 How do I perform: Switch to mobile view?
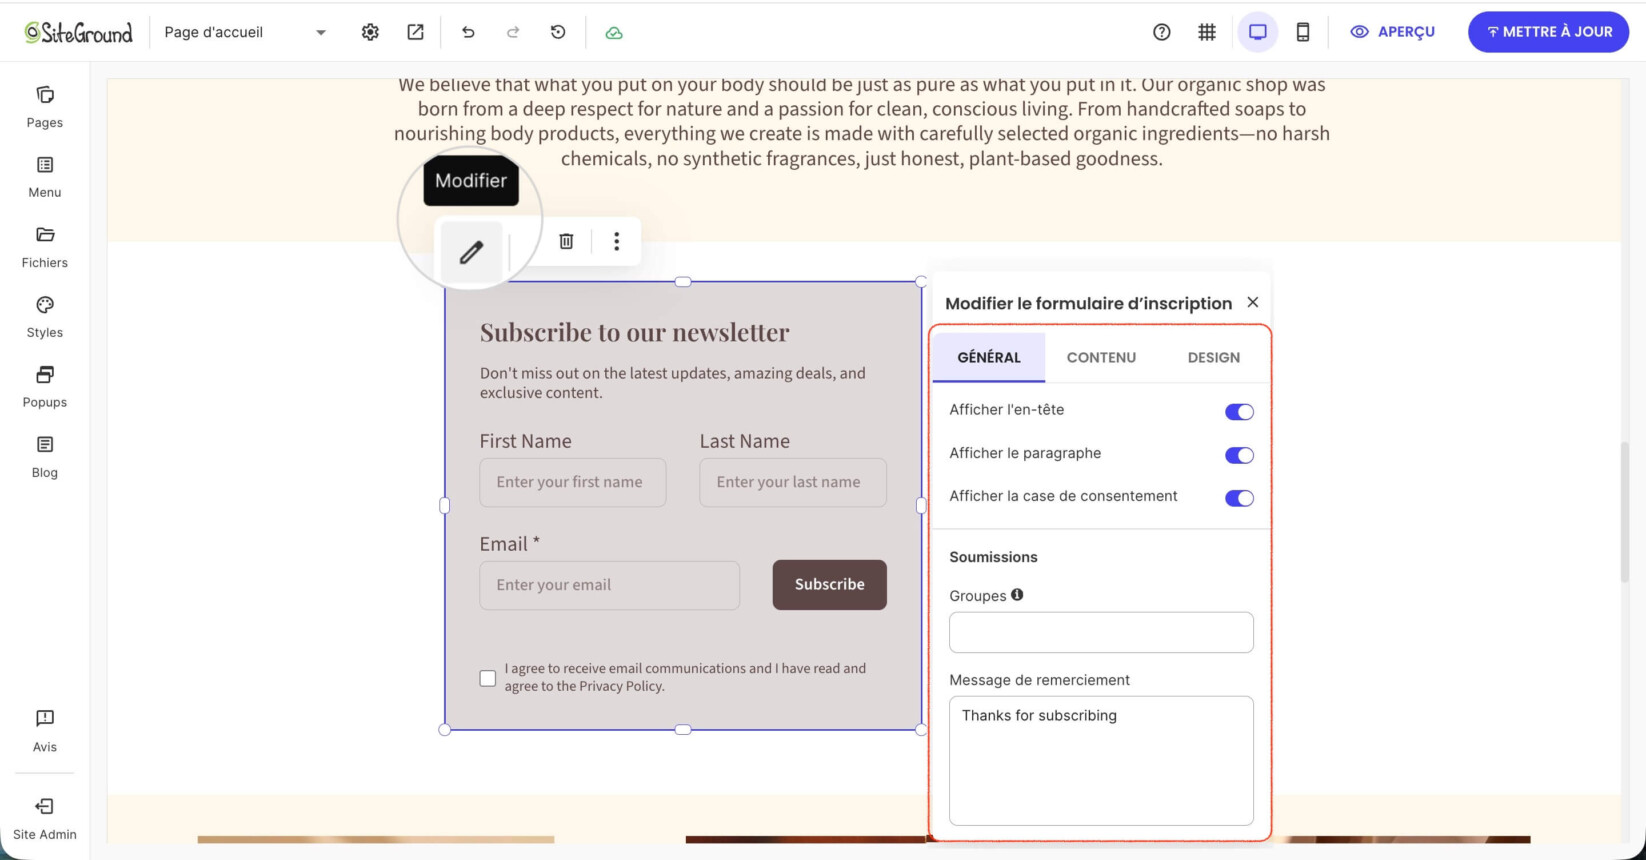(x=1303, y=32)
